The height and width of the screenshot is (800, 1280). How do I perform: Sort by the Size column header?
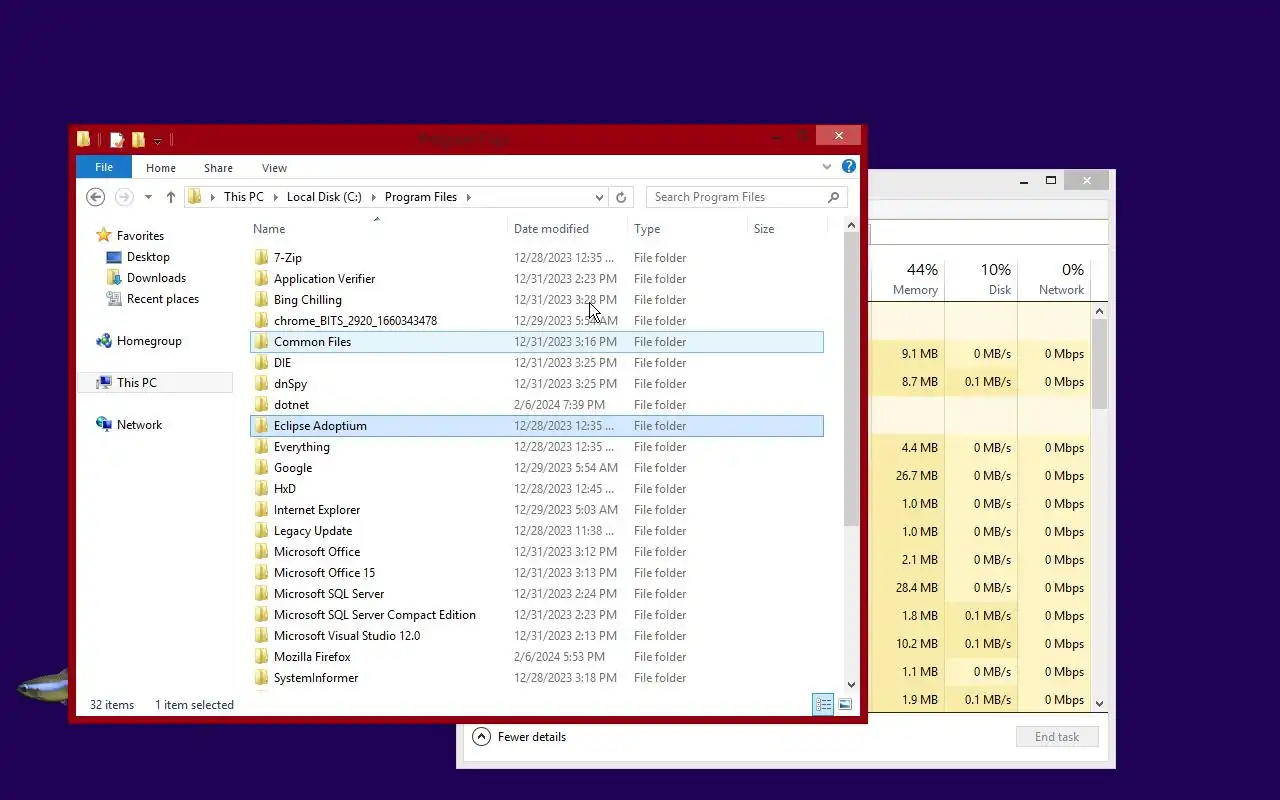764,229
